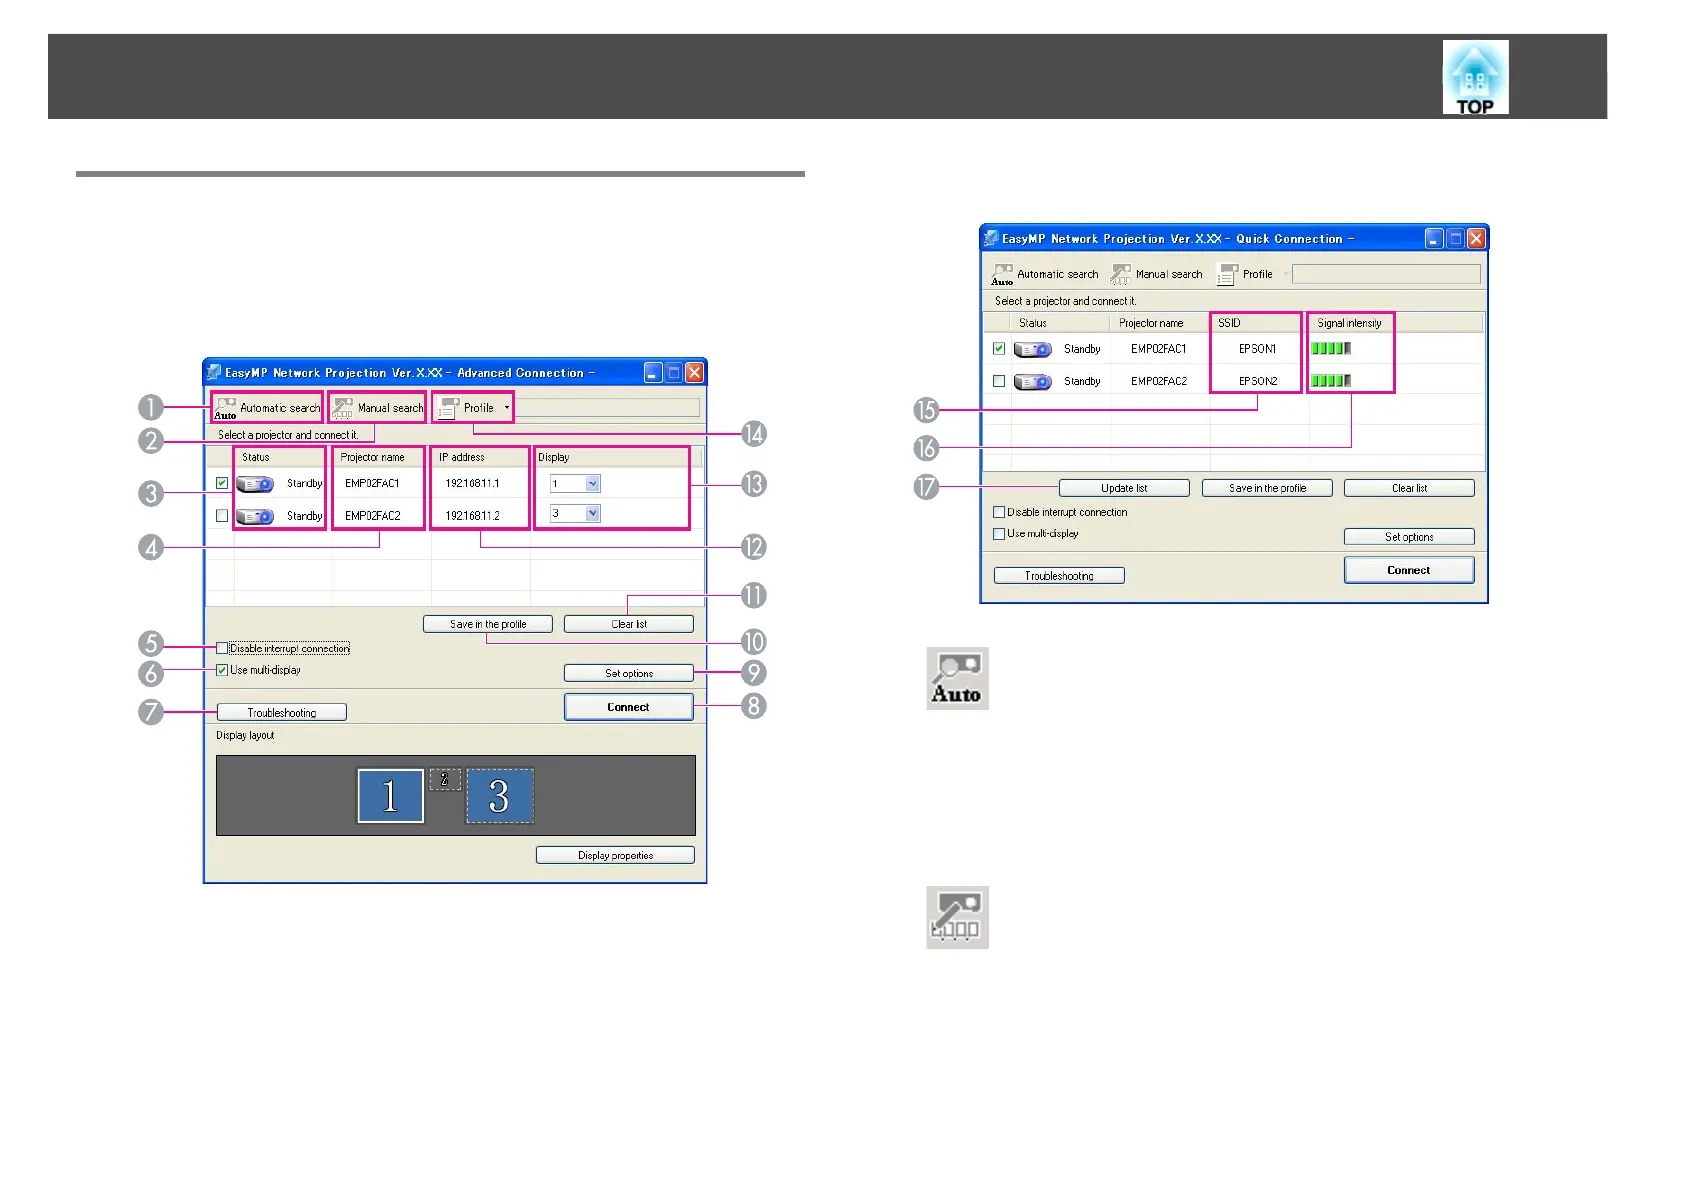This screenshot has width=1684, height=1190.
Task: Click the signal intensity bar for EPSON1
Action: (1331, 349)
